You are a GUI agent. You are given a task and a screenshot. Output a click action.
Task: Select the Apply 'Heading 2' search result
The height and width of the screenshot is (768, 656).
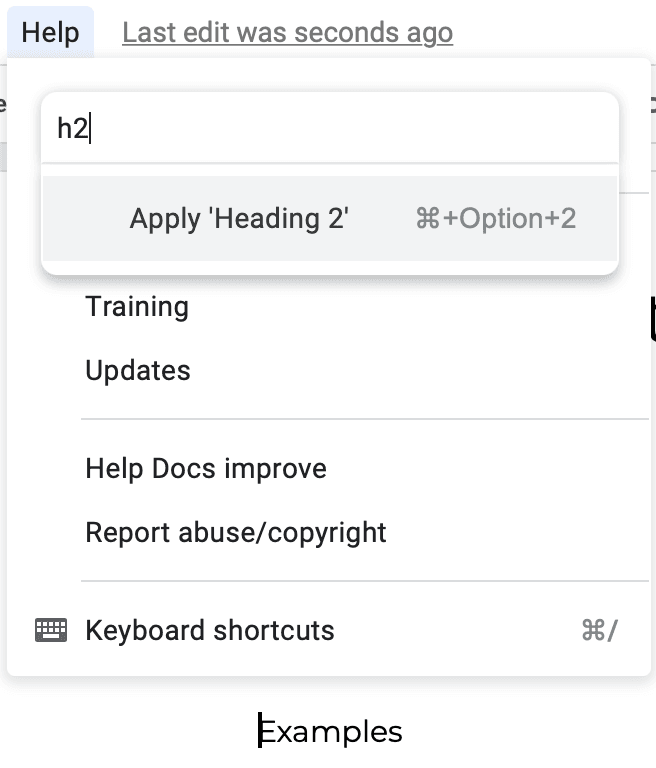click(x=330, y=218)
